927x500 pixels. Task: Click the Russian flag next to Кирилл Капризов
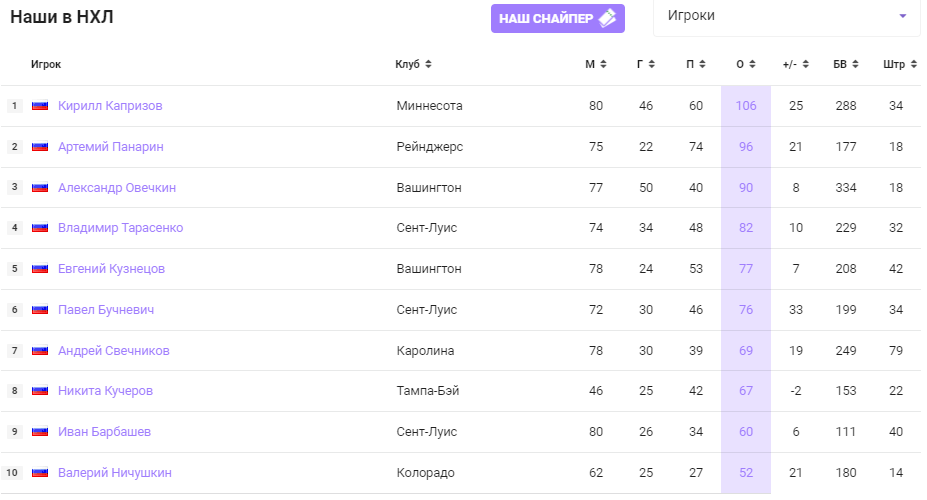[40, 106]
